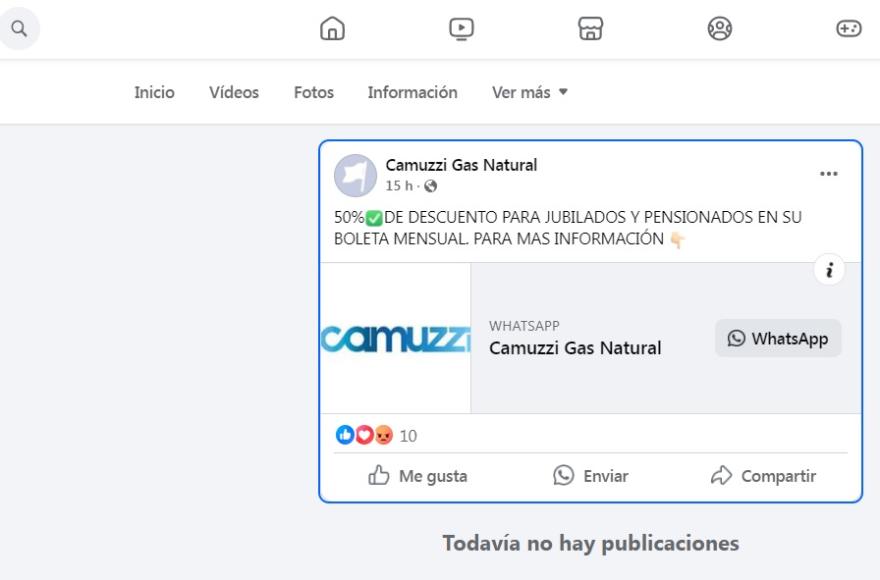Share the post with Compartir
This screenshot has width=880, height=580.
[x=763, y=476]
